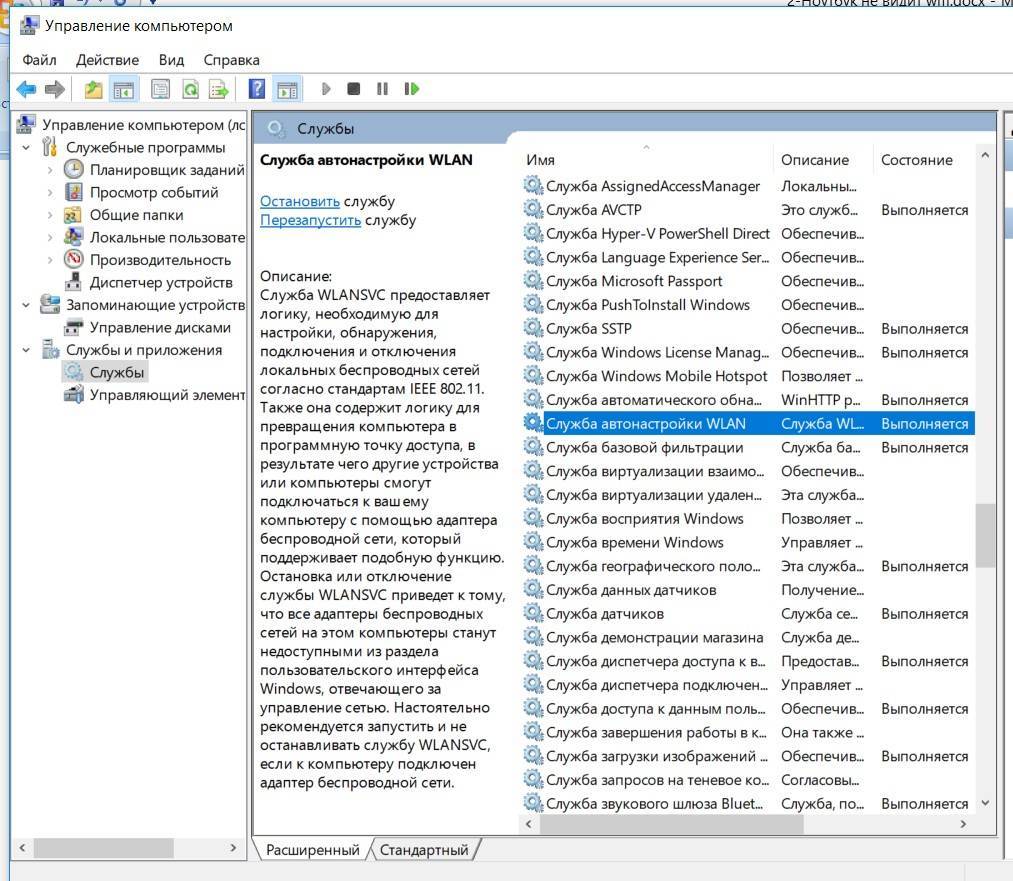Open the Действие menu
This screenshot has width=1013, height=881.
tap(107, 60)
